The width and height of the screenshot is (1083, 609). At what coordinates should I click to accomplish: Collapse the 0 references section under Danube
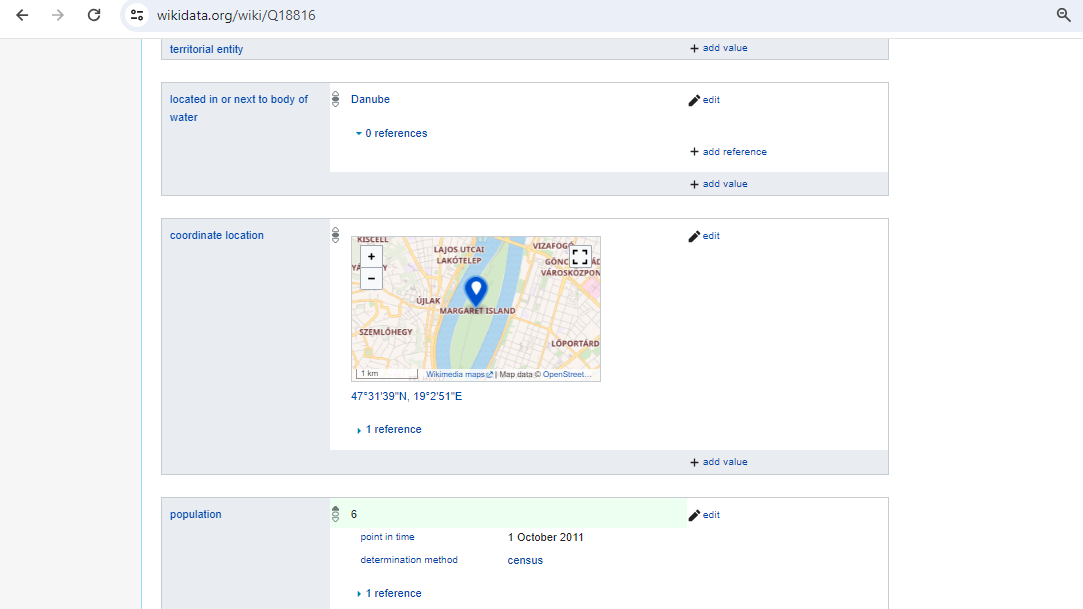pyautogui.click(x=391, y=133)
